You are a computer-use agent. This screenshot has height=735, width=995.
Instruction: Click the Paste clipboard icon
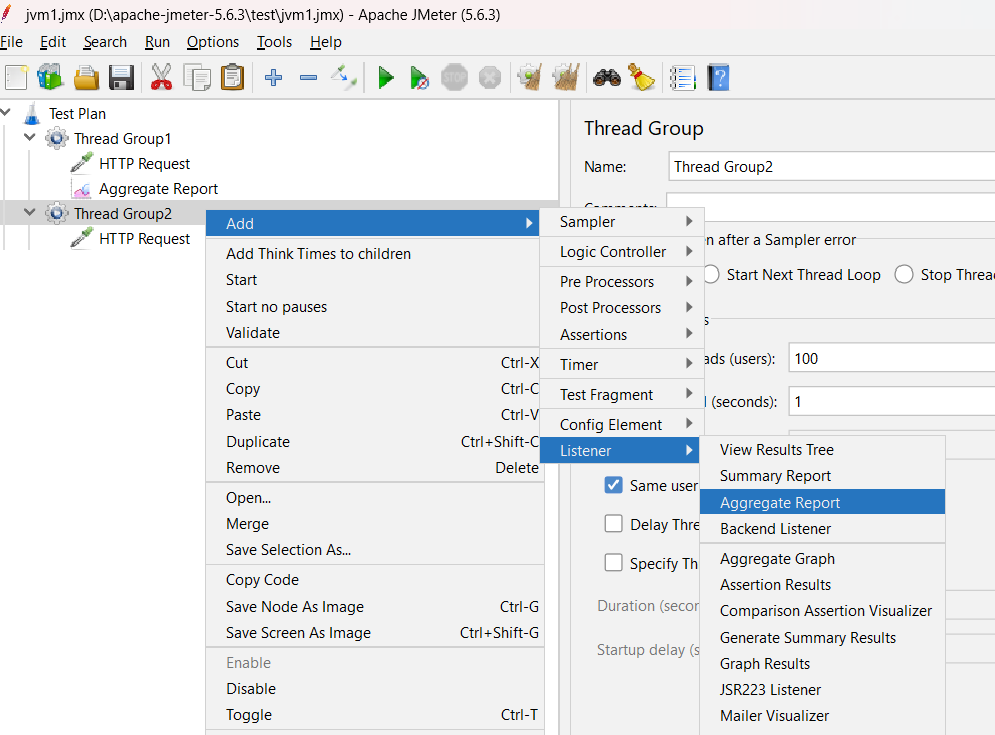pyautogui.click(x=232, y=78)
